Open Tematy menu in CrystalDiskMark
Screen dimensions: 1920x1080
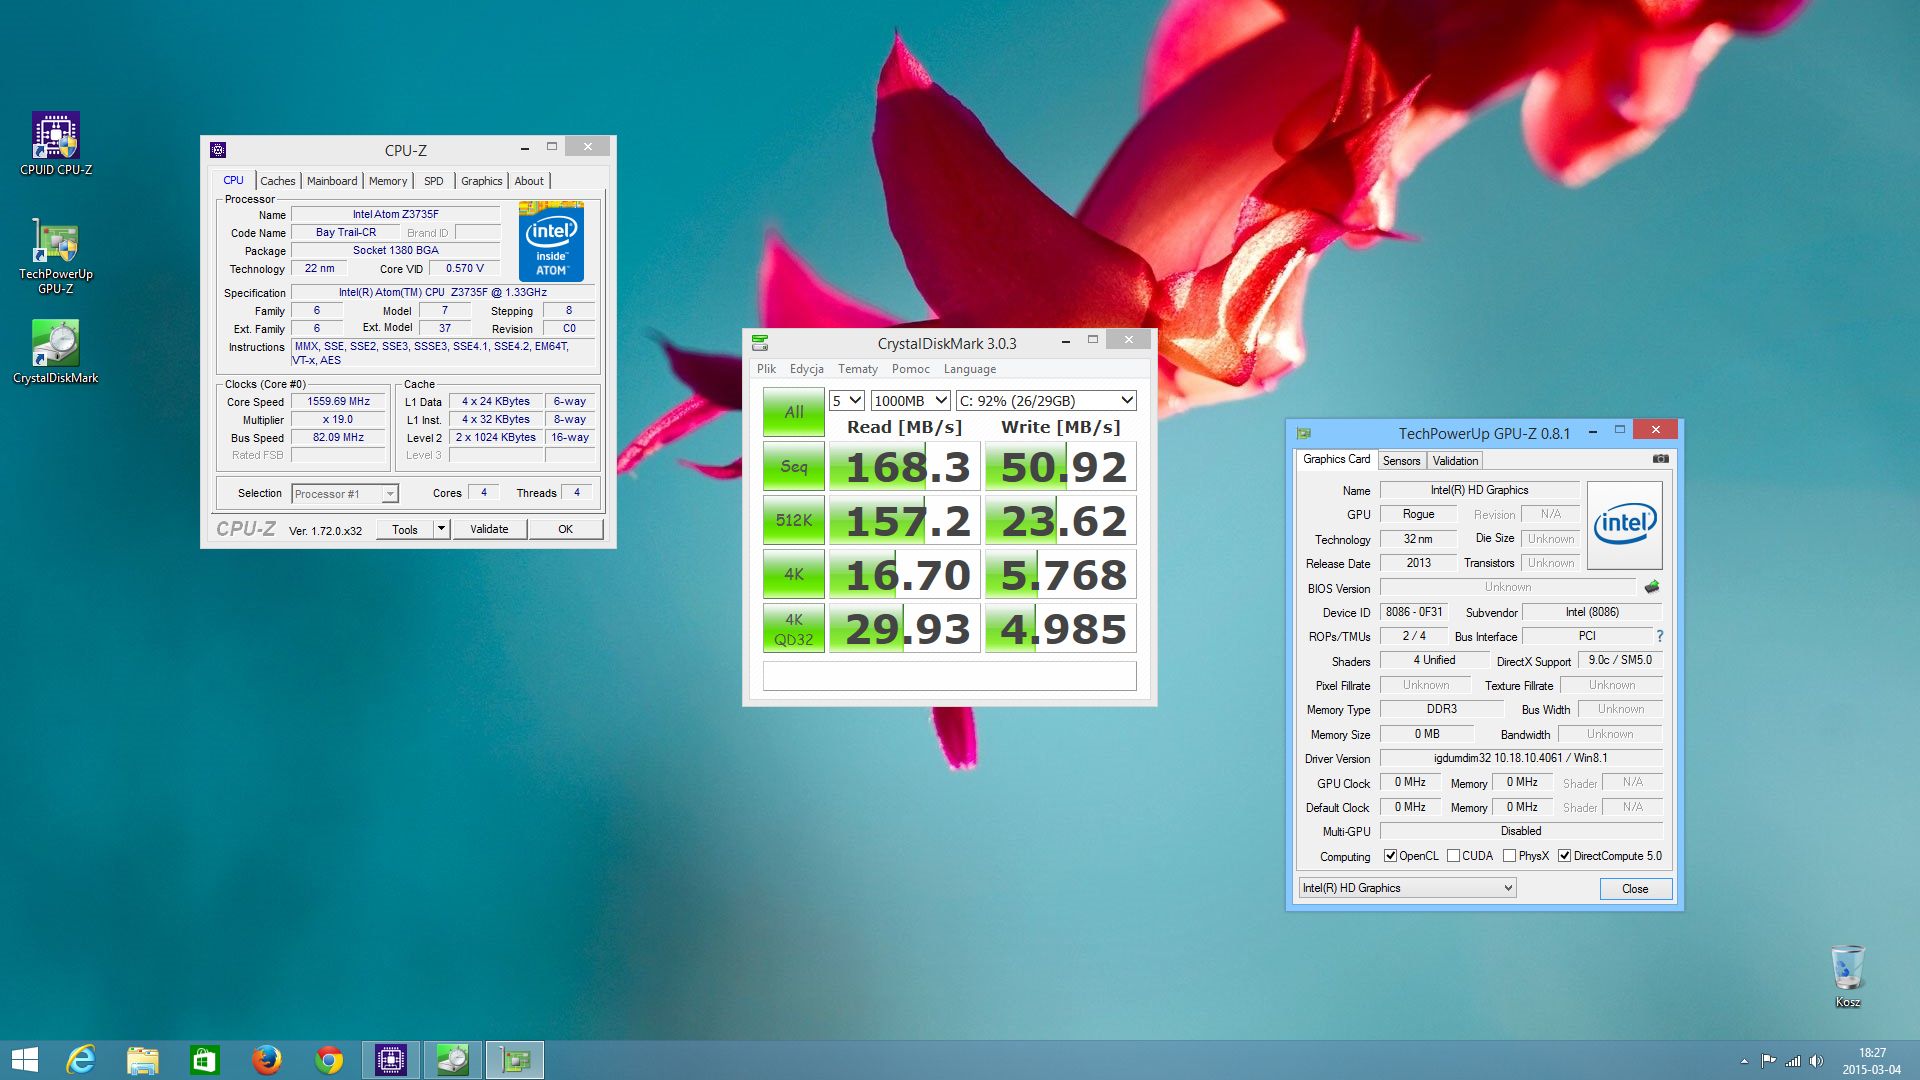coord(857,369)
